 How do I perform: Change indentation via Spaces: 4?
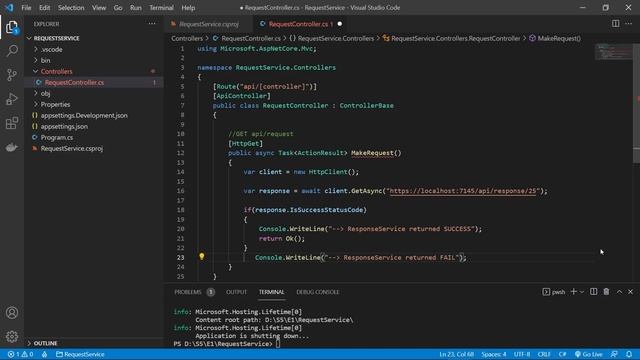[493, 354]
